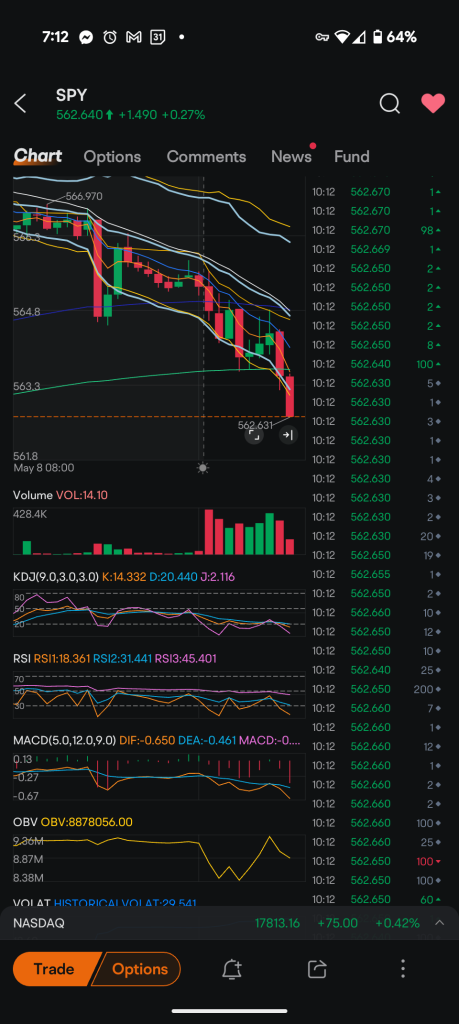Open the Comments tab
Viewport: 459px width, 1024px height.
(206, 157)
